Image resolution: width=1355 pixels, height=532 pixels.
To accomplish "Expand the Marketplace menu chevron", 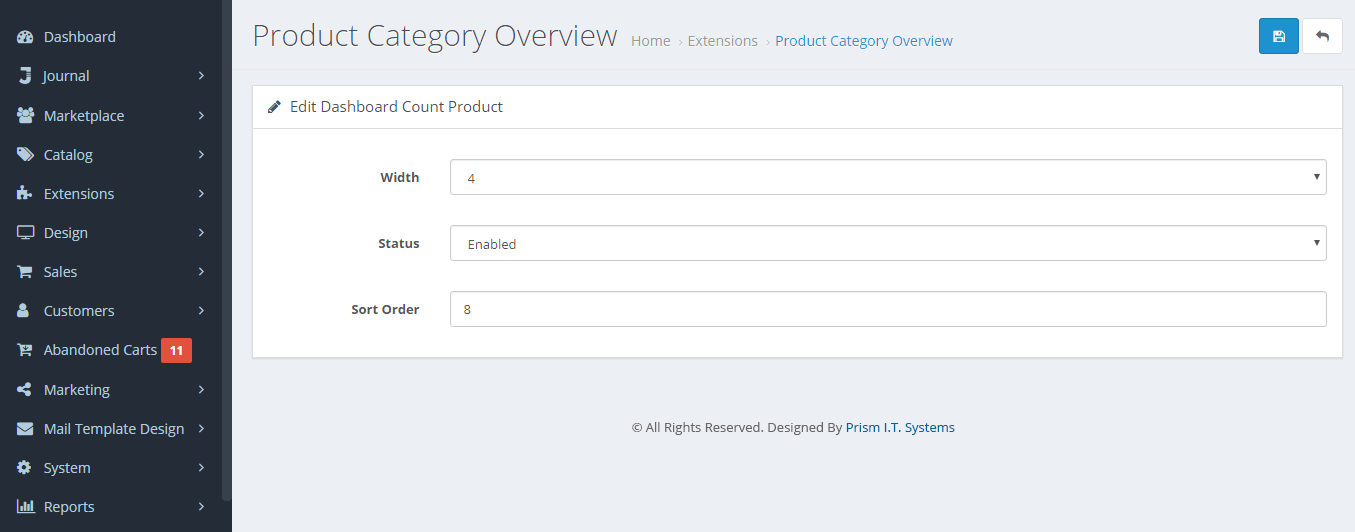I will tap(201, 116).
